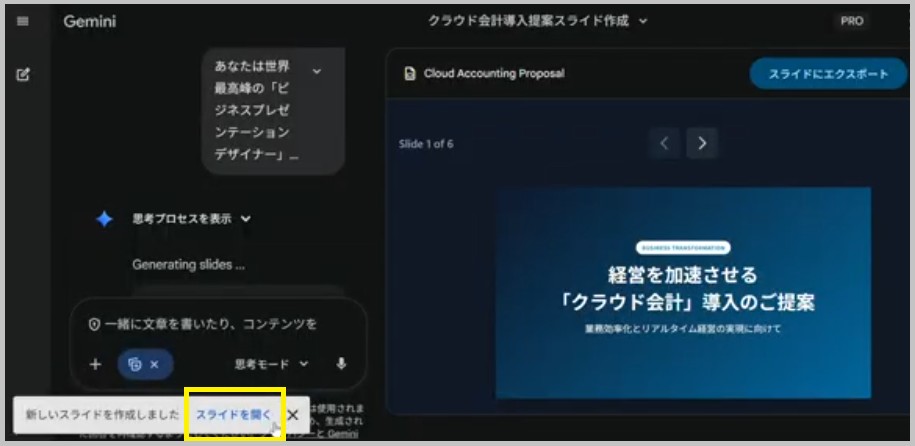Expand the collapsed user prompt chevron
This screenshot has width=915, height=446.
[x=317, y=71]
